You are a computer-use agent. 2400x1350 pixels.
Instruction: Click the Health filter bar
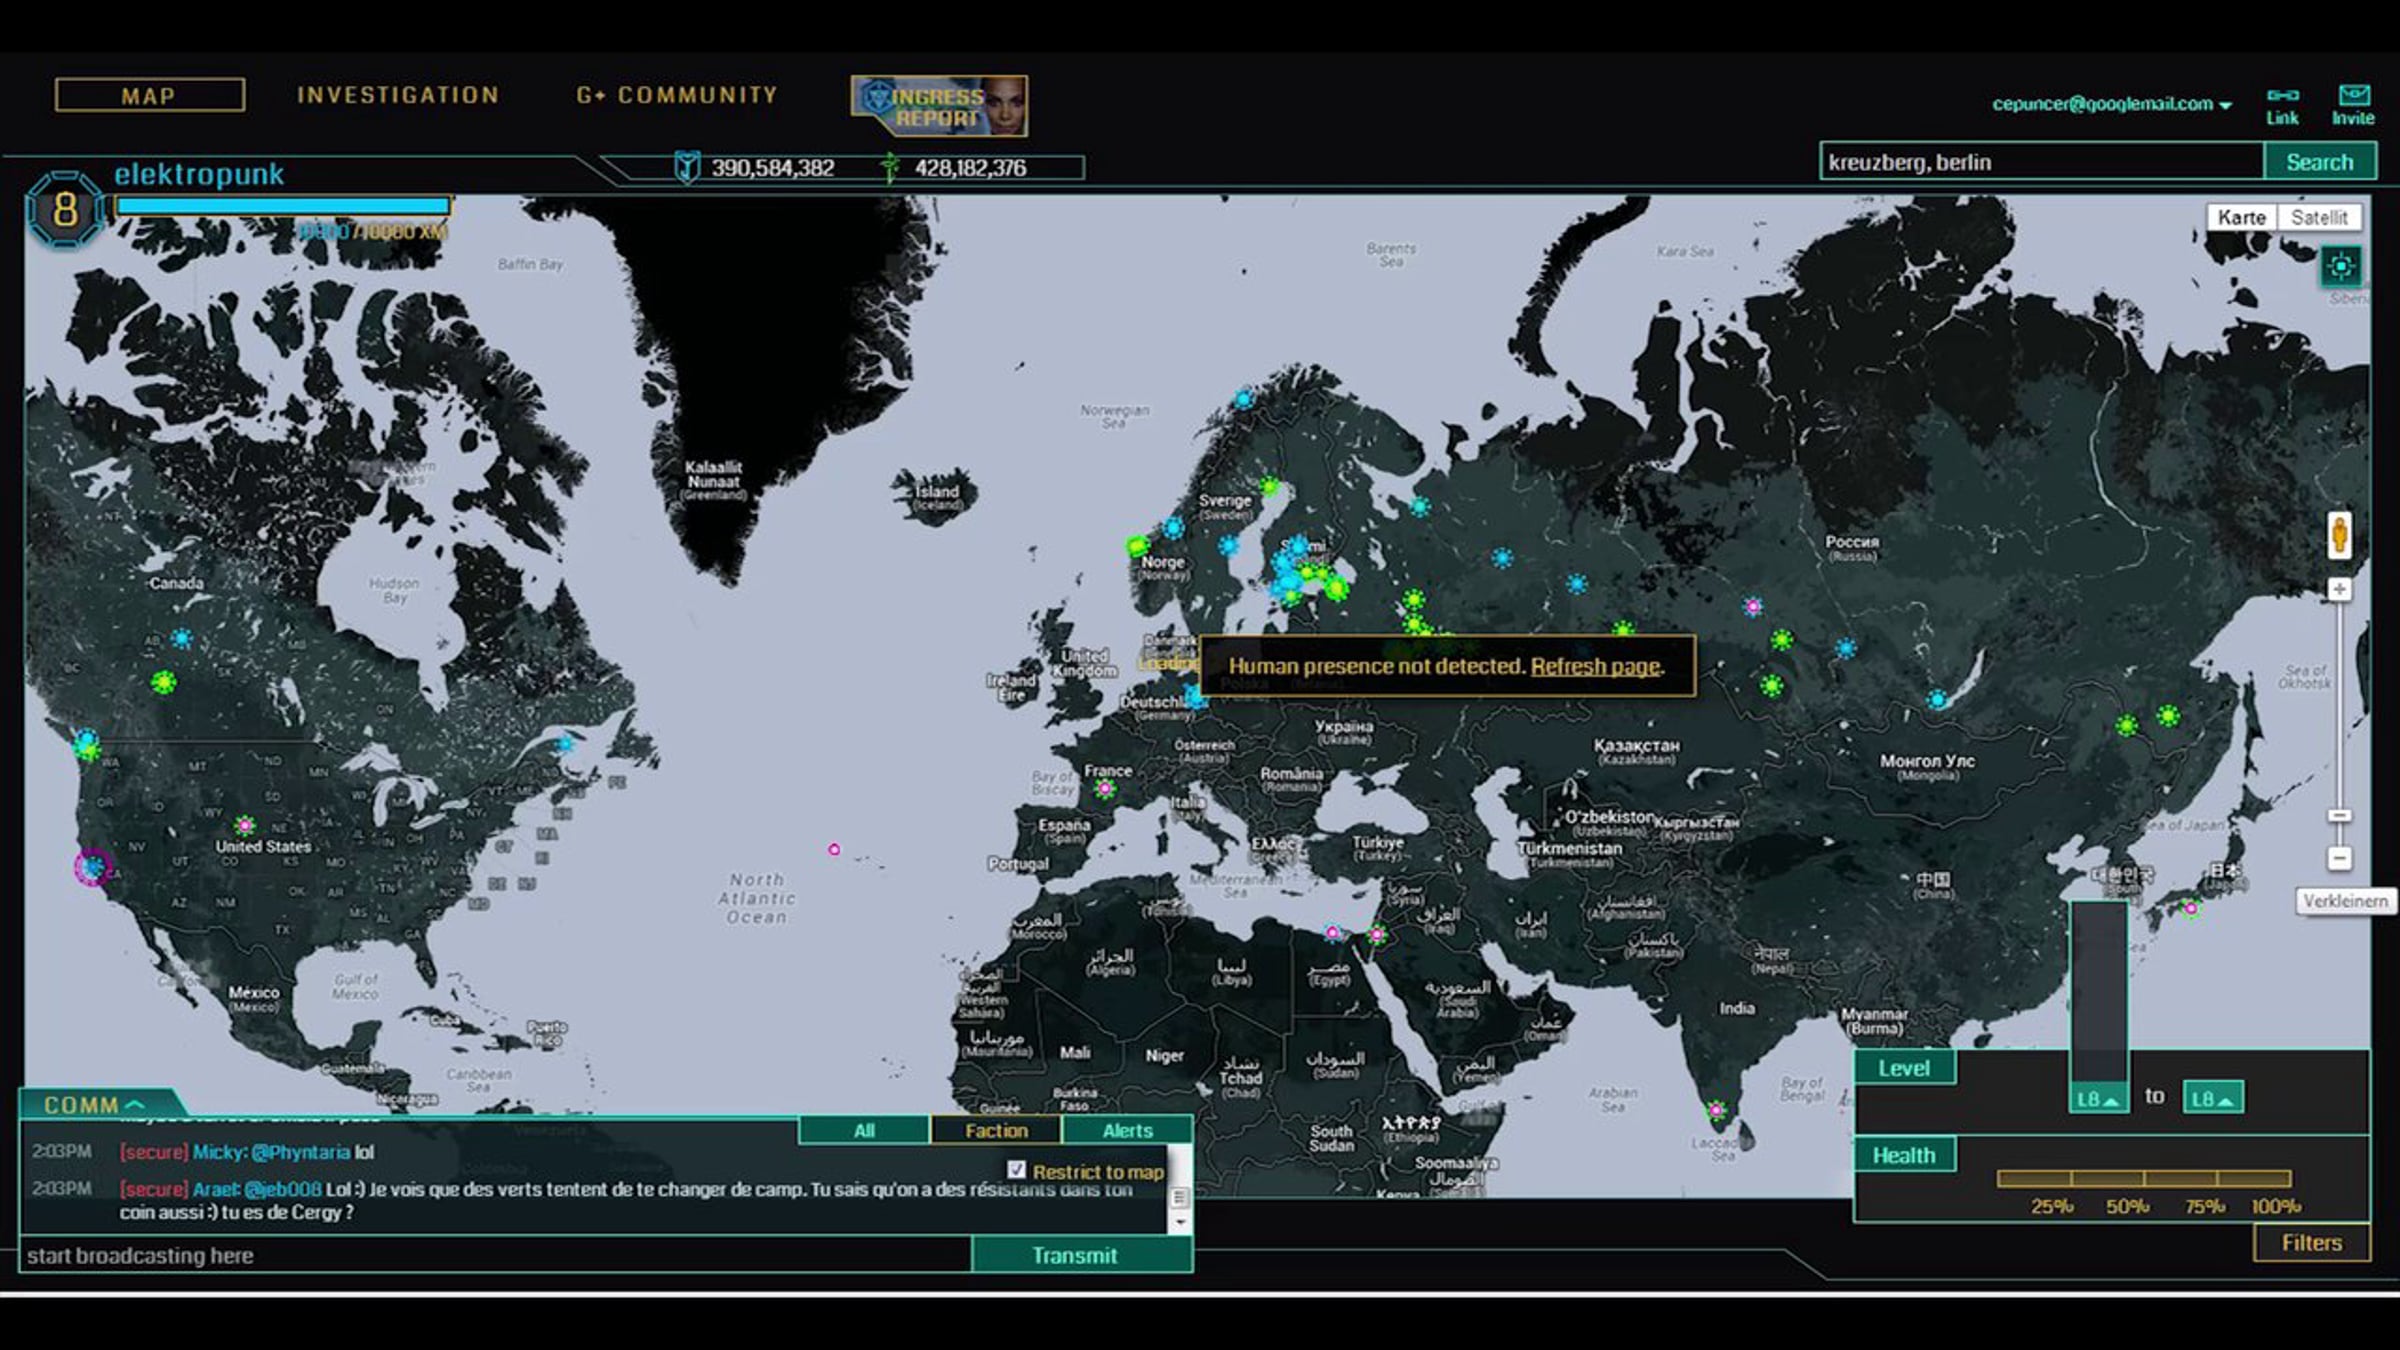[2144, 1178]
